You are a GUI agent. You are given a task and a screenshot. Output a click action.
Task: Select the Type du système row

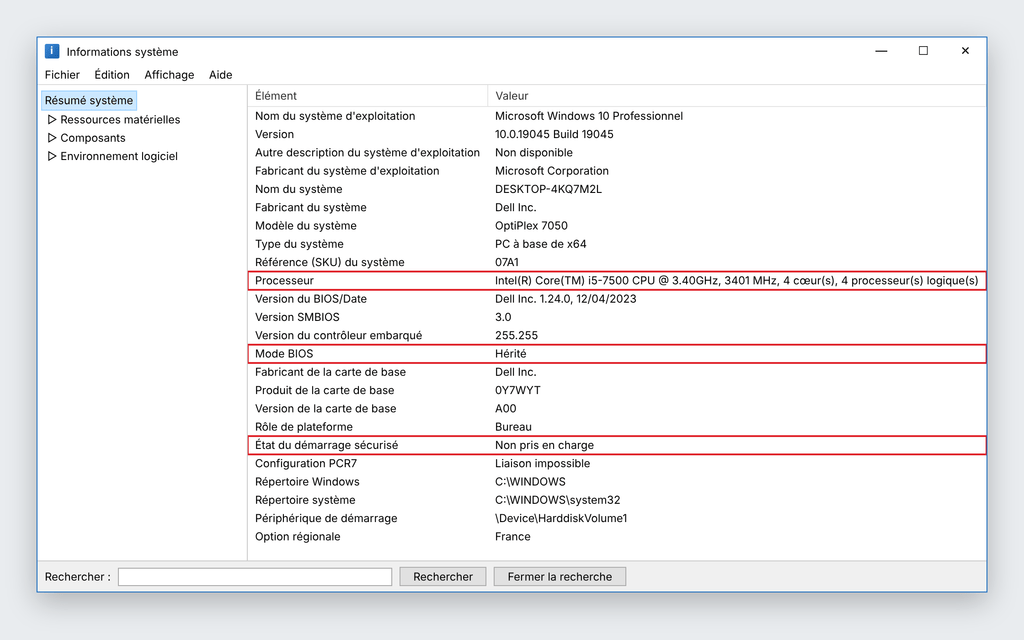coord(616,244)
